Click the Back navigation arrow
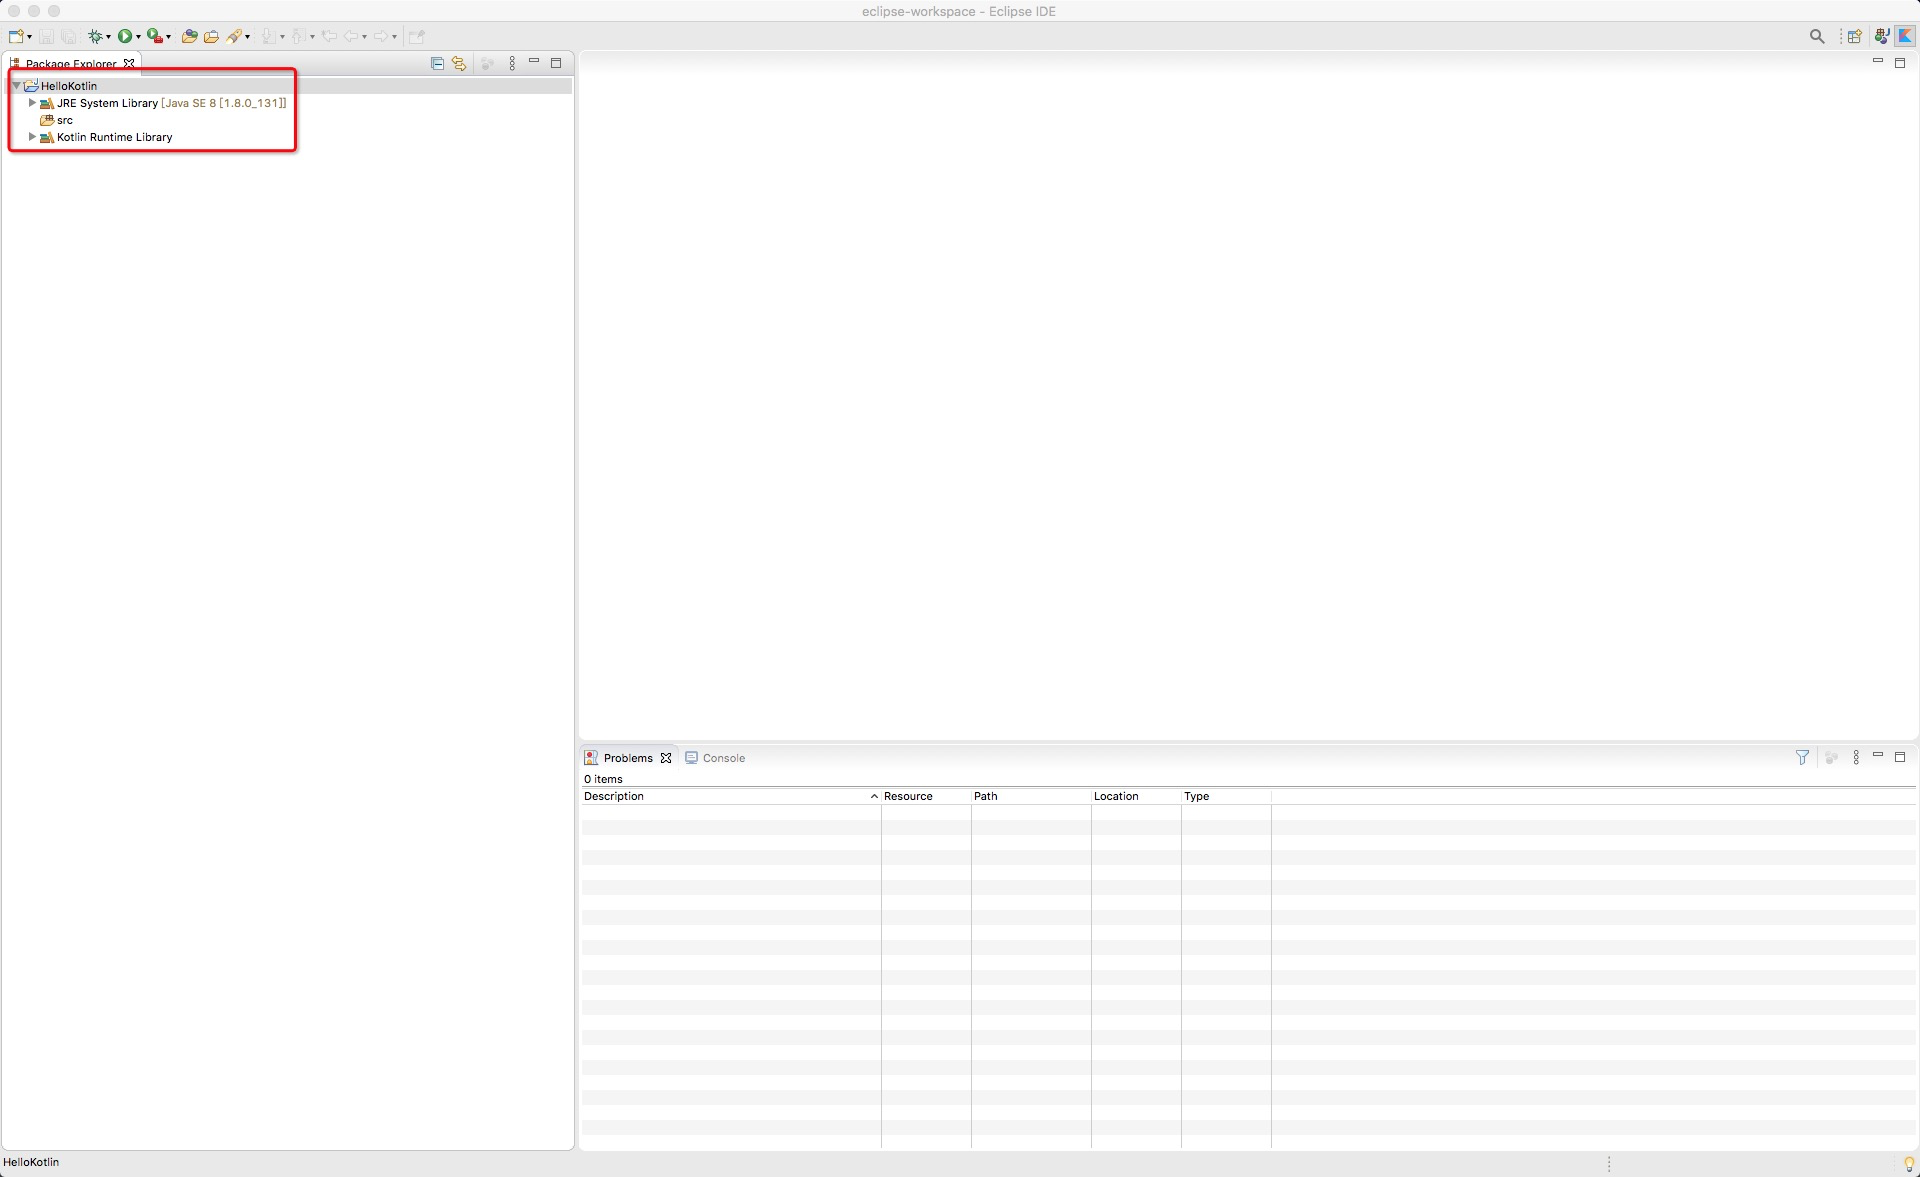Screen dimensions: 1920x1177 coord(351,36)
